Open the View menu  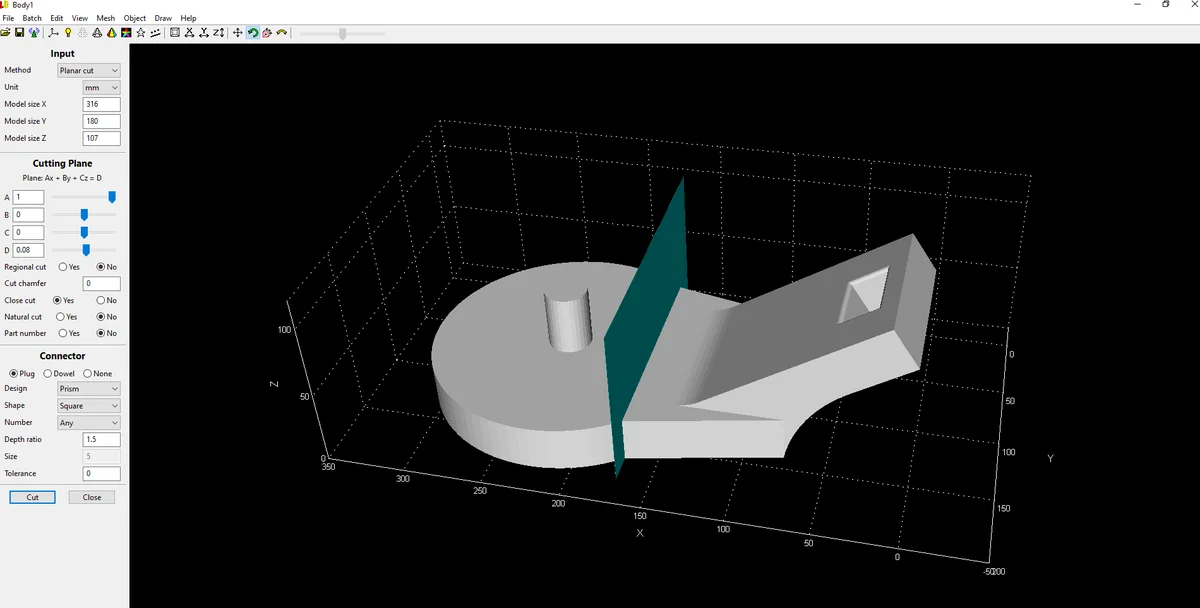(x=80, y=18)
